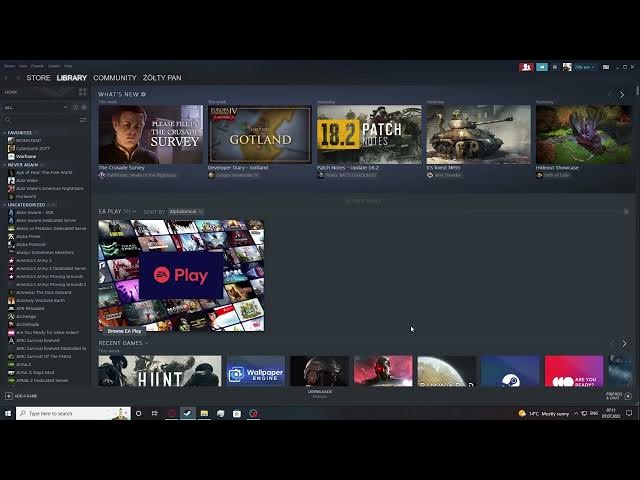Open the Steam menu
This screenshot has height=480, width=640.
(x=9, y=66)
